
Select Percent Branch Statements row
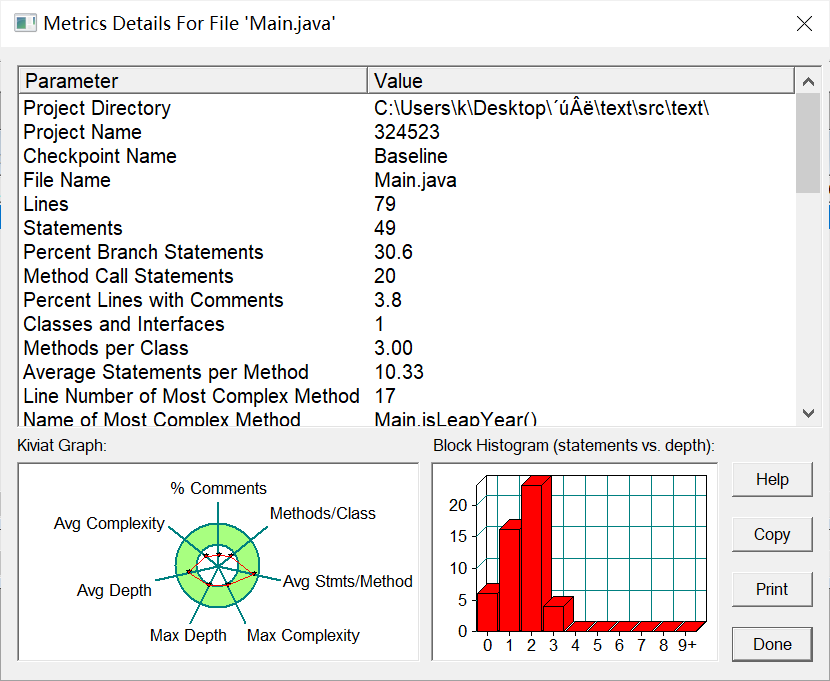coord(407,252)
